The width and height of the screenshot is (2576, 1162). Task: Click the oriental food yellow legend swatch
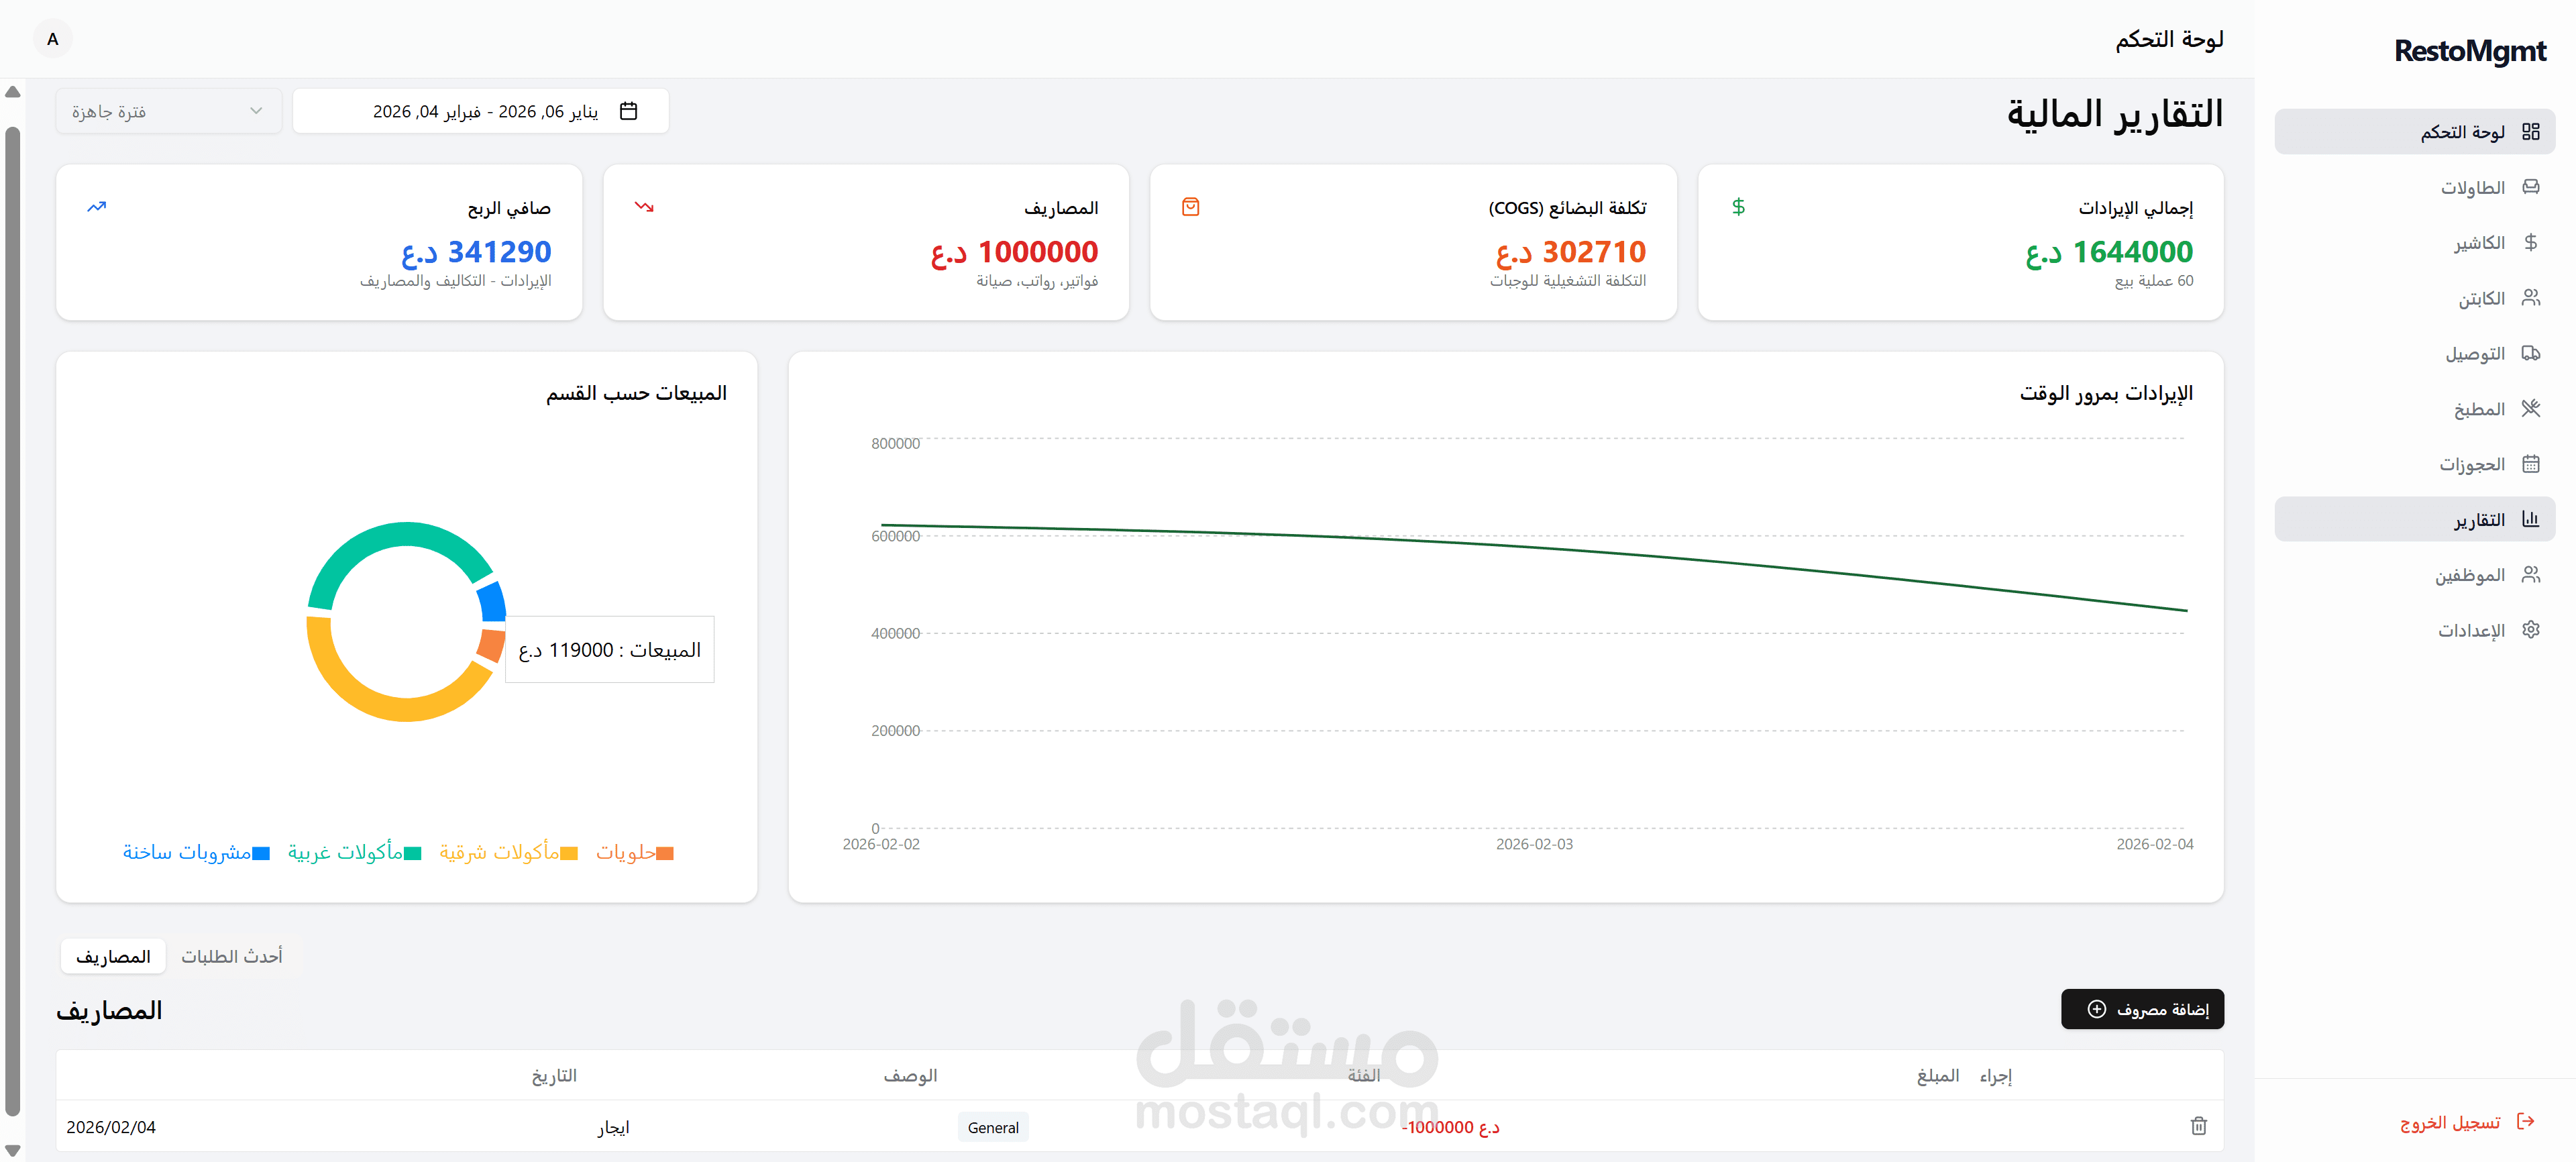pos(569,853)
